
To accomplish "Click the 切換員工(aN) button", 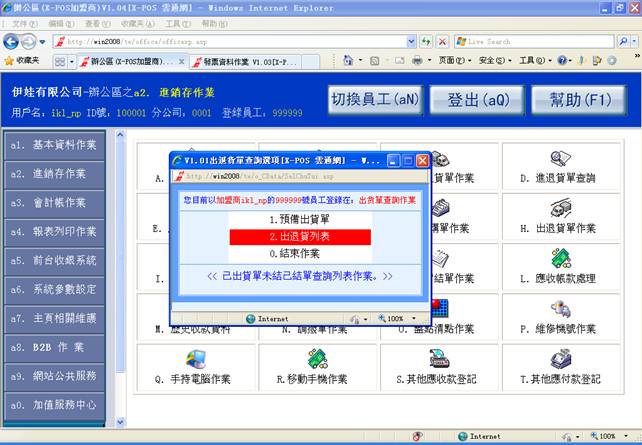I will point(376,100).
